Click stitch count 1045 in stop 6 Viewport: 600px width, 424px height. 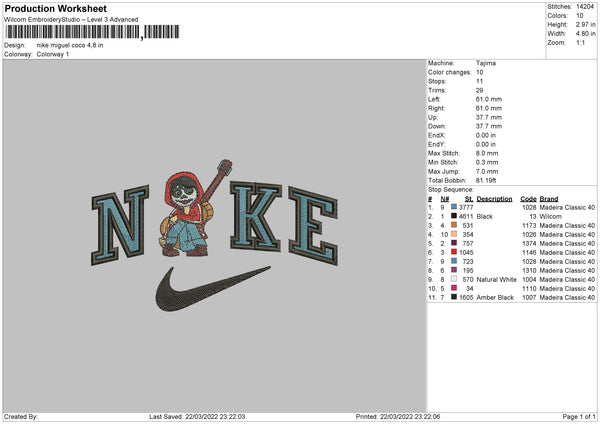466,253
